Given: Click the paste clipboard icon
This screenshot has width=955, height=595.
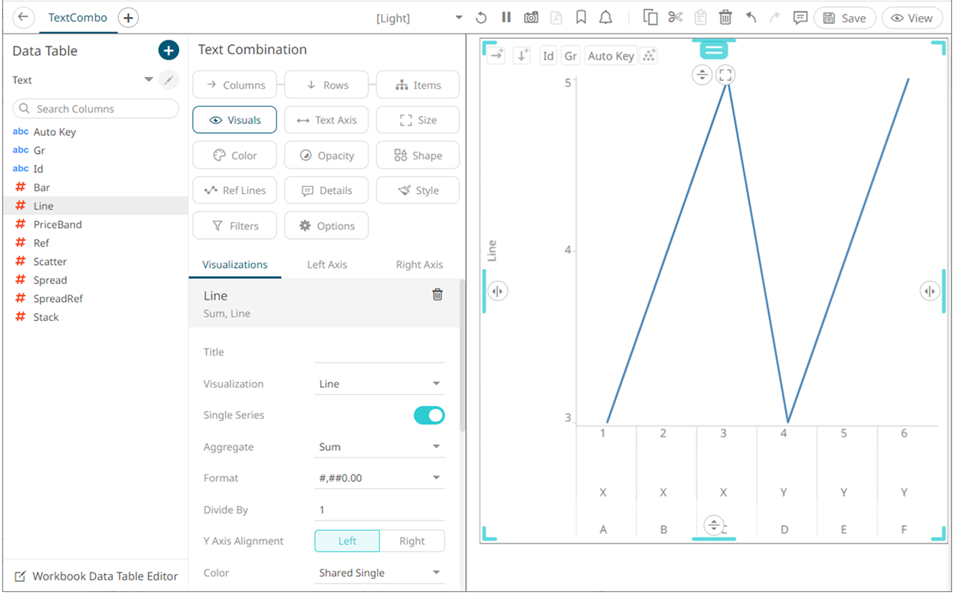Looking at the screenshot, I should point(700,18).
